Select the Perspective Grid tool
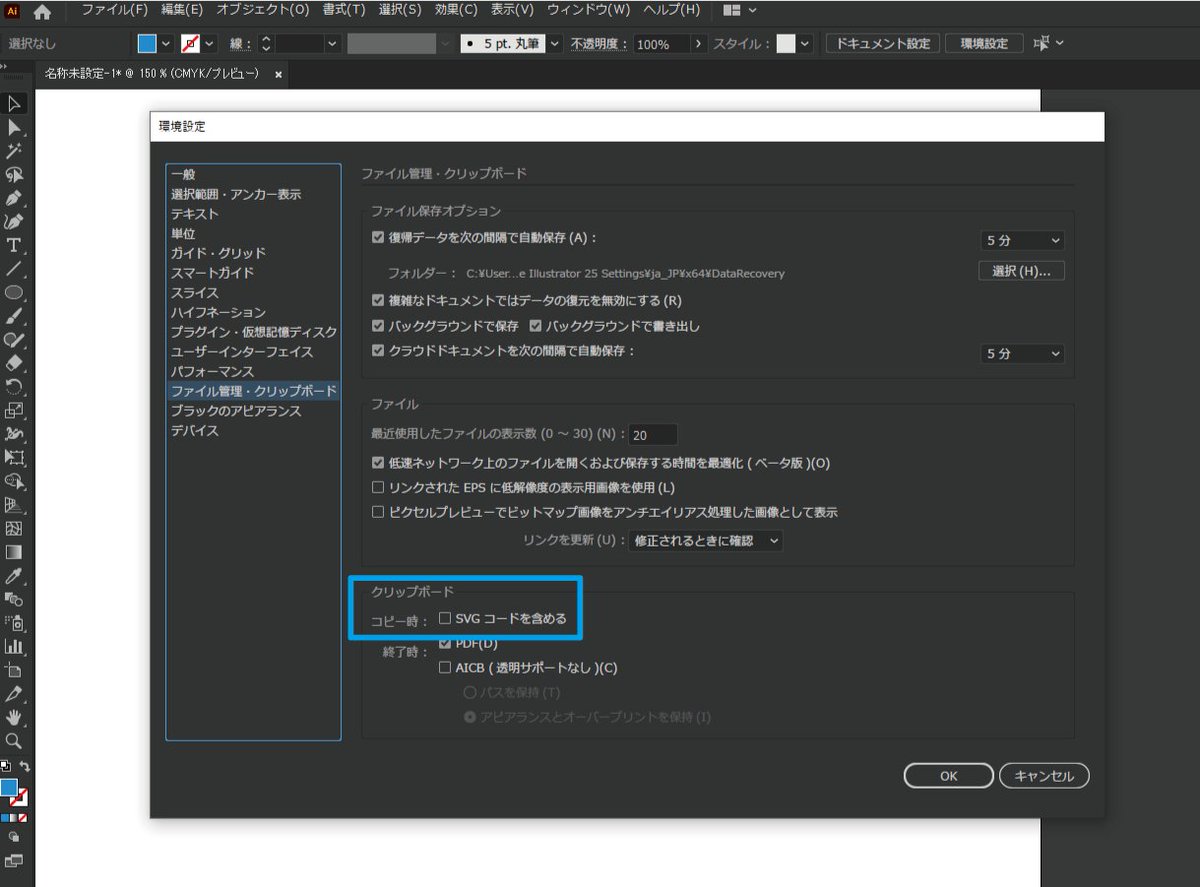 [14, 505]
